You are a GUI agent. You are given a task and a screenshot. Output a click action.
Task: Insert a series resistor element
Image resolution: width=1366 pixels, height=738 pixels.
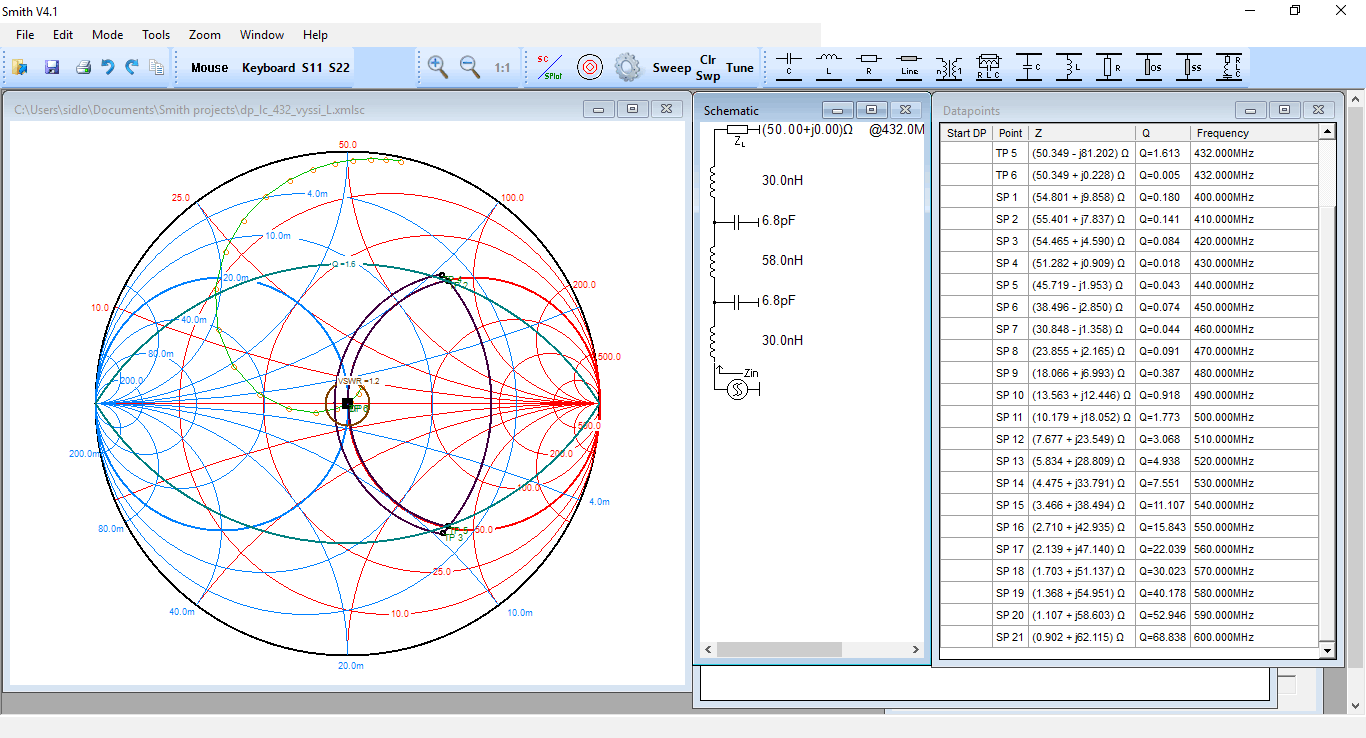(x=869, y=67)
